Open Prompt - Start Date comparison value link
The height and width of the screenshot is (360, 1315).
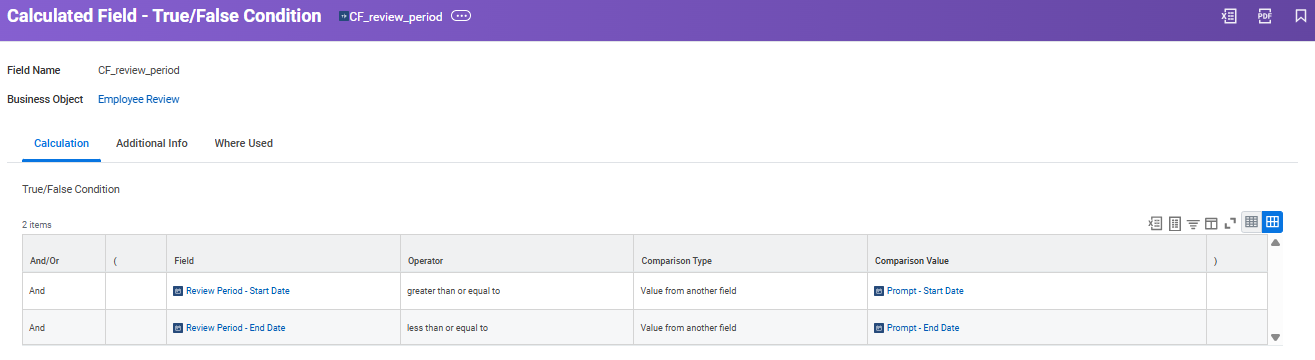pyautogui.click(x=925, y=291)
